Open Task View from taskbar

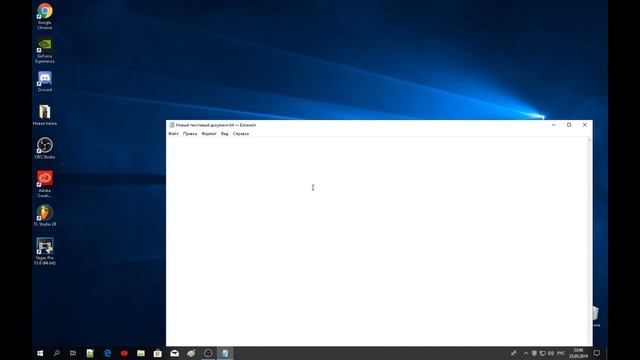point(73,353)
